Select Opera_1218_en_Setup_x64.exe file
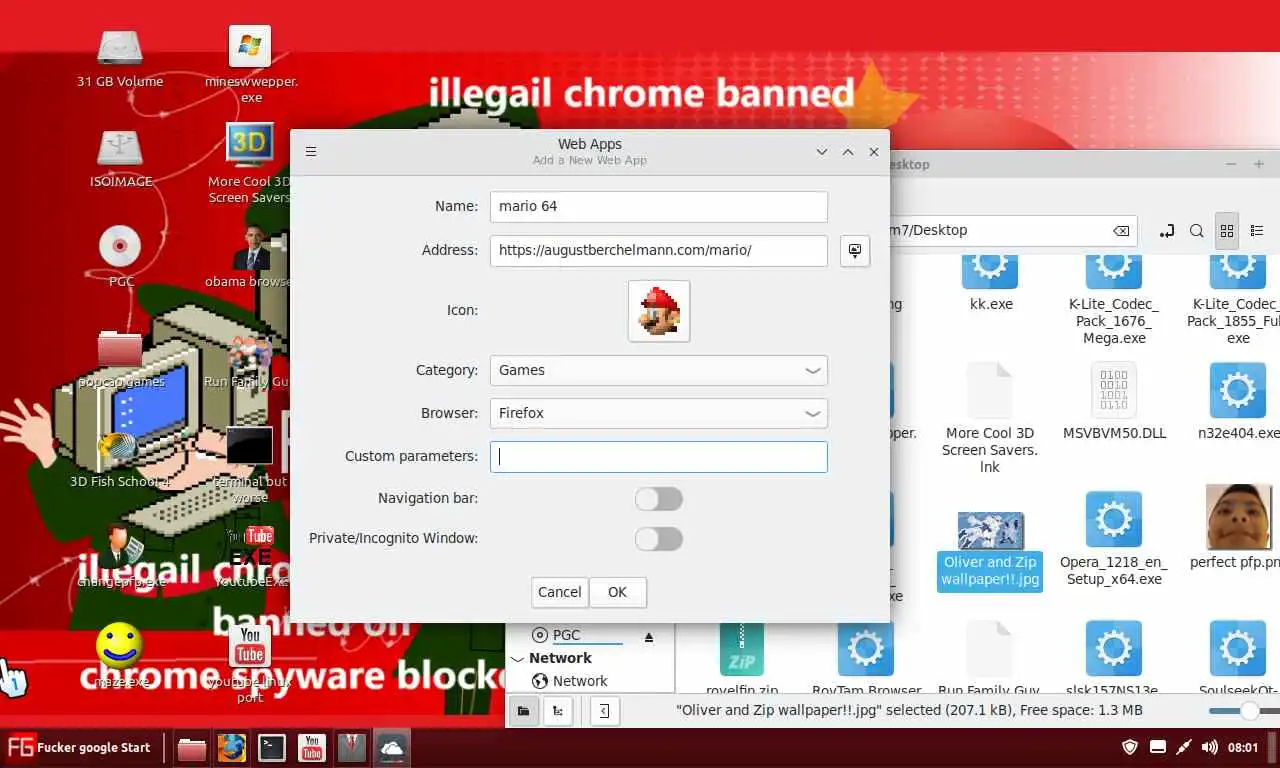The height and width of the screenshot is (768, 1280). pyautogui.click(x=1114, y=538)
